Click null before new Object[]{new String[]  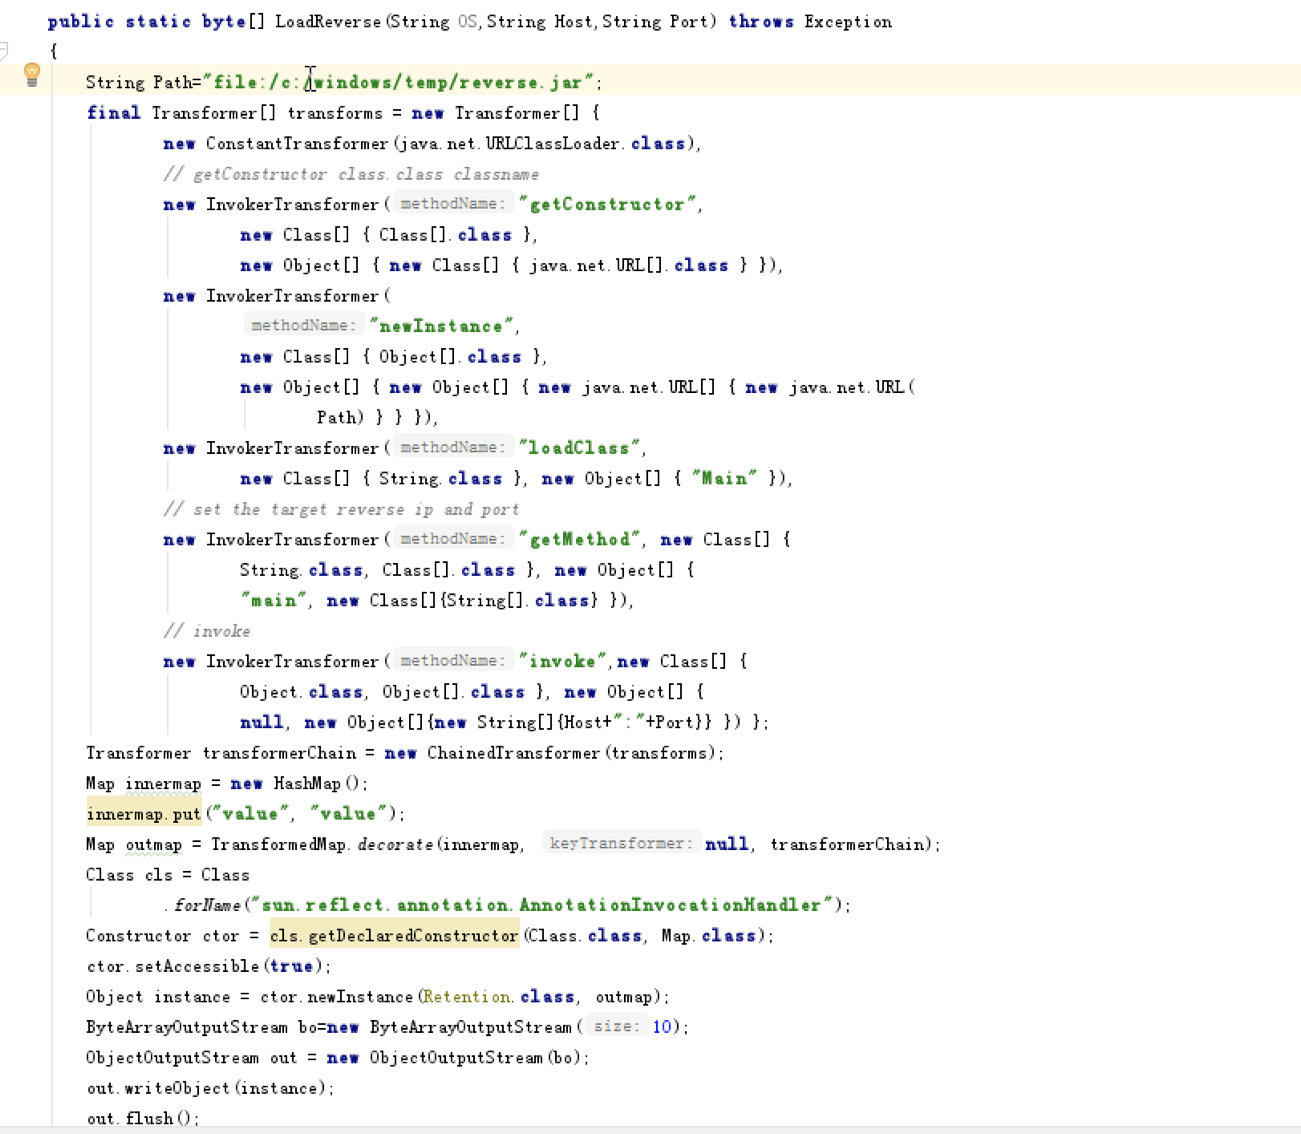pyautogui.click(x=261, y=722)
